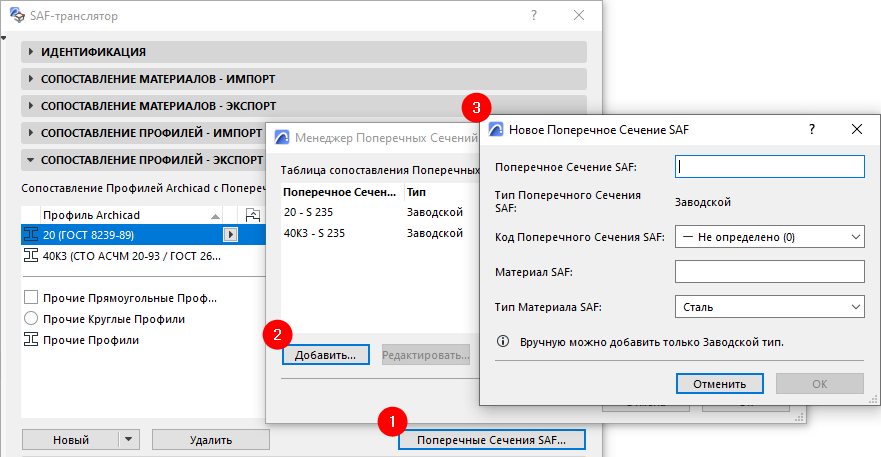Click the Удалить button
Screen dimensions: 881x457
pos(211,440)
